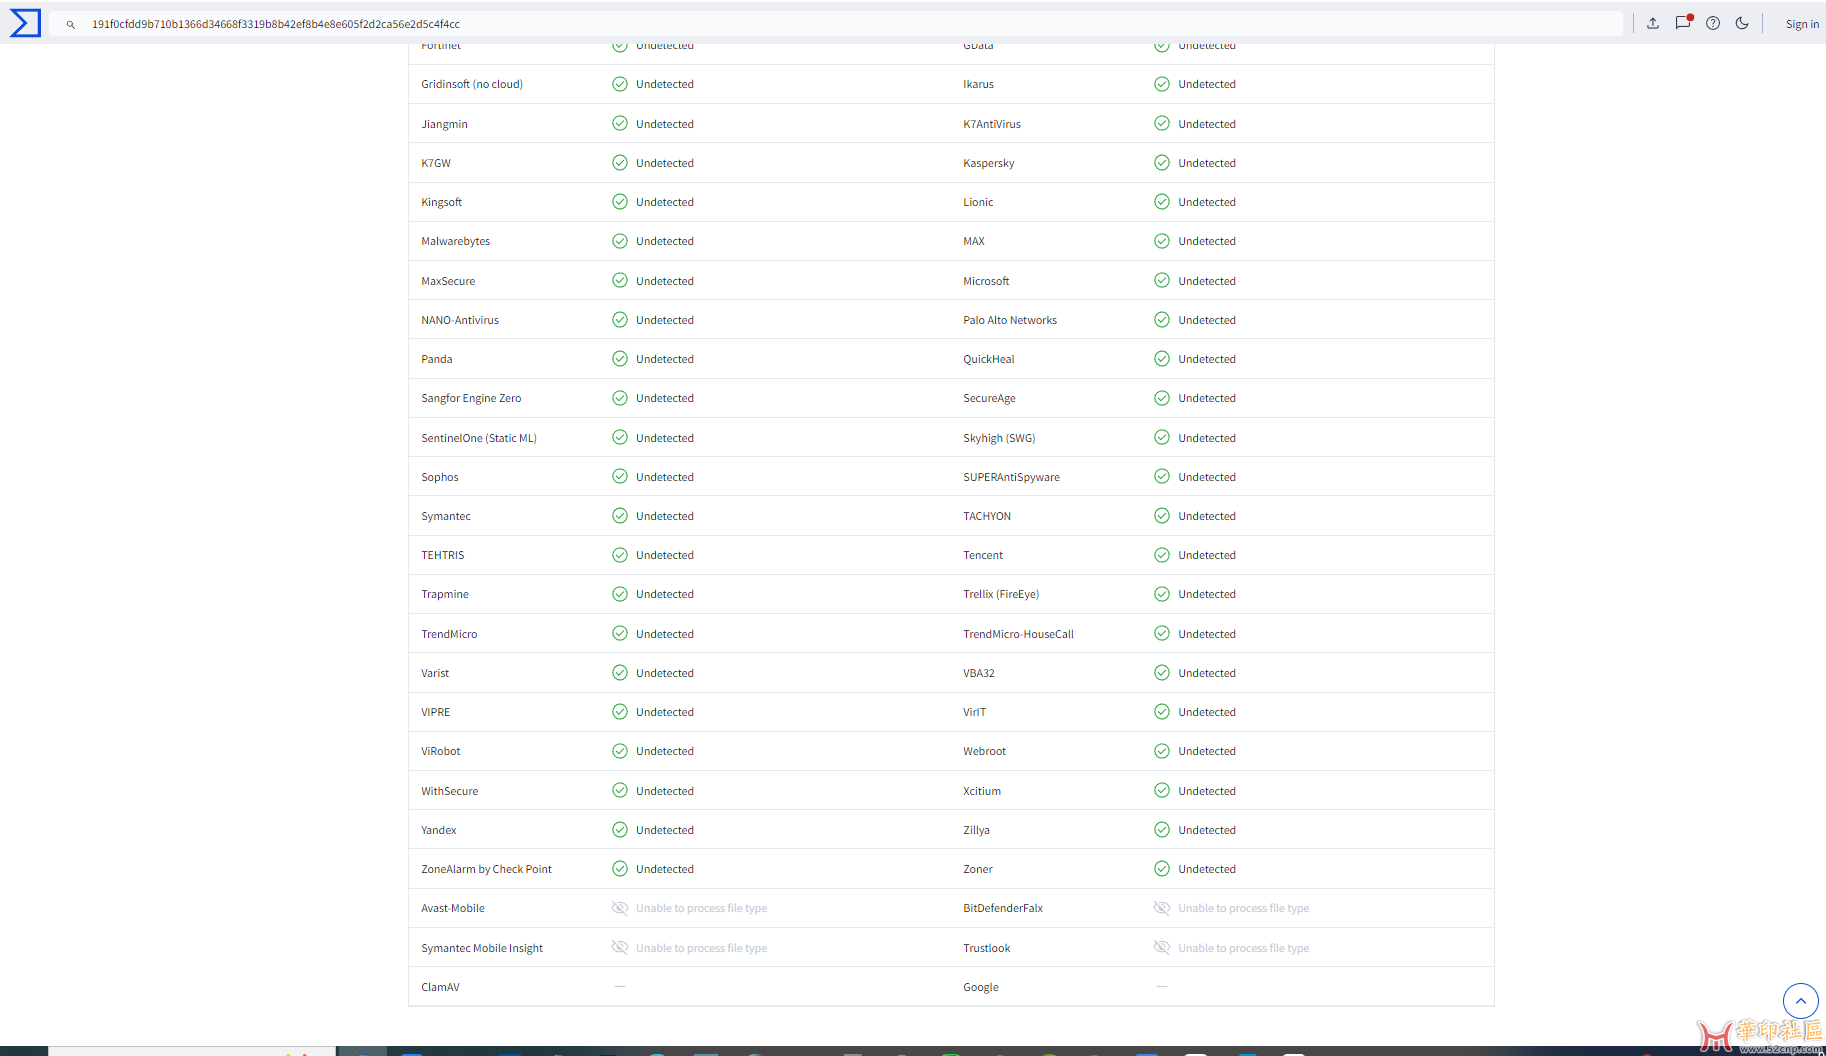Click the Zoner undetected check icon

tap(1162, 868)
